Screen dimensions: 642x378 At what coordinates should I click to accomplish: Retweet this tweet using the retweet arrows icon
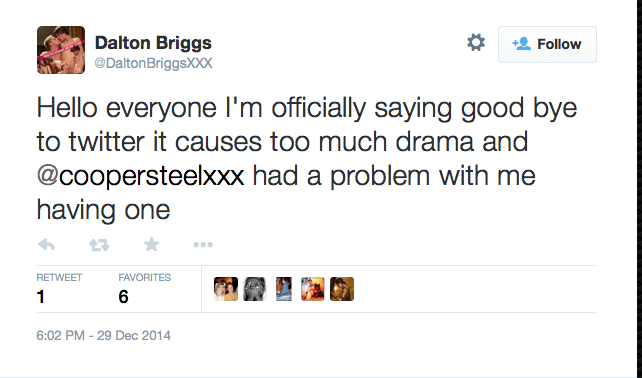point(99,245)
